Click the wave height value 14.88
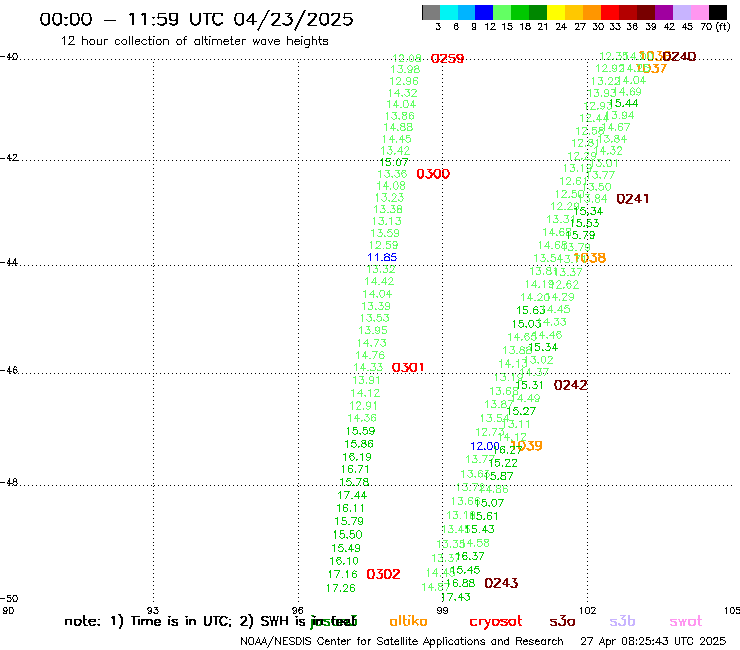Viewport: 740px width, 650px height. pyautogui.click(x=398, y=127)
